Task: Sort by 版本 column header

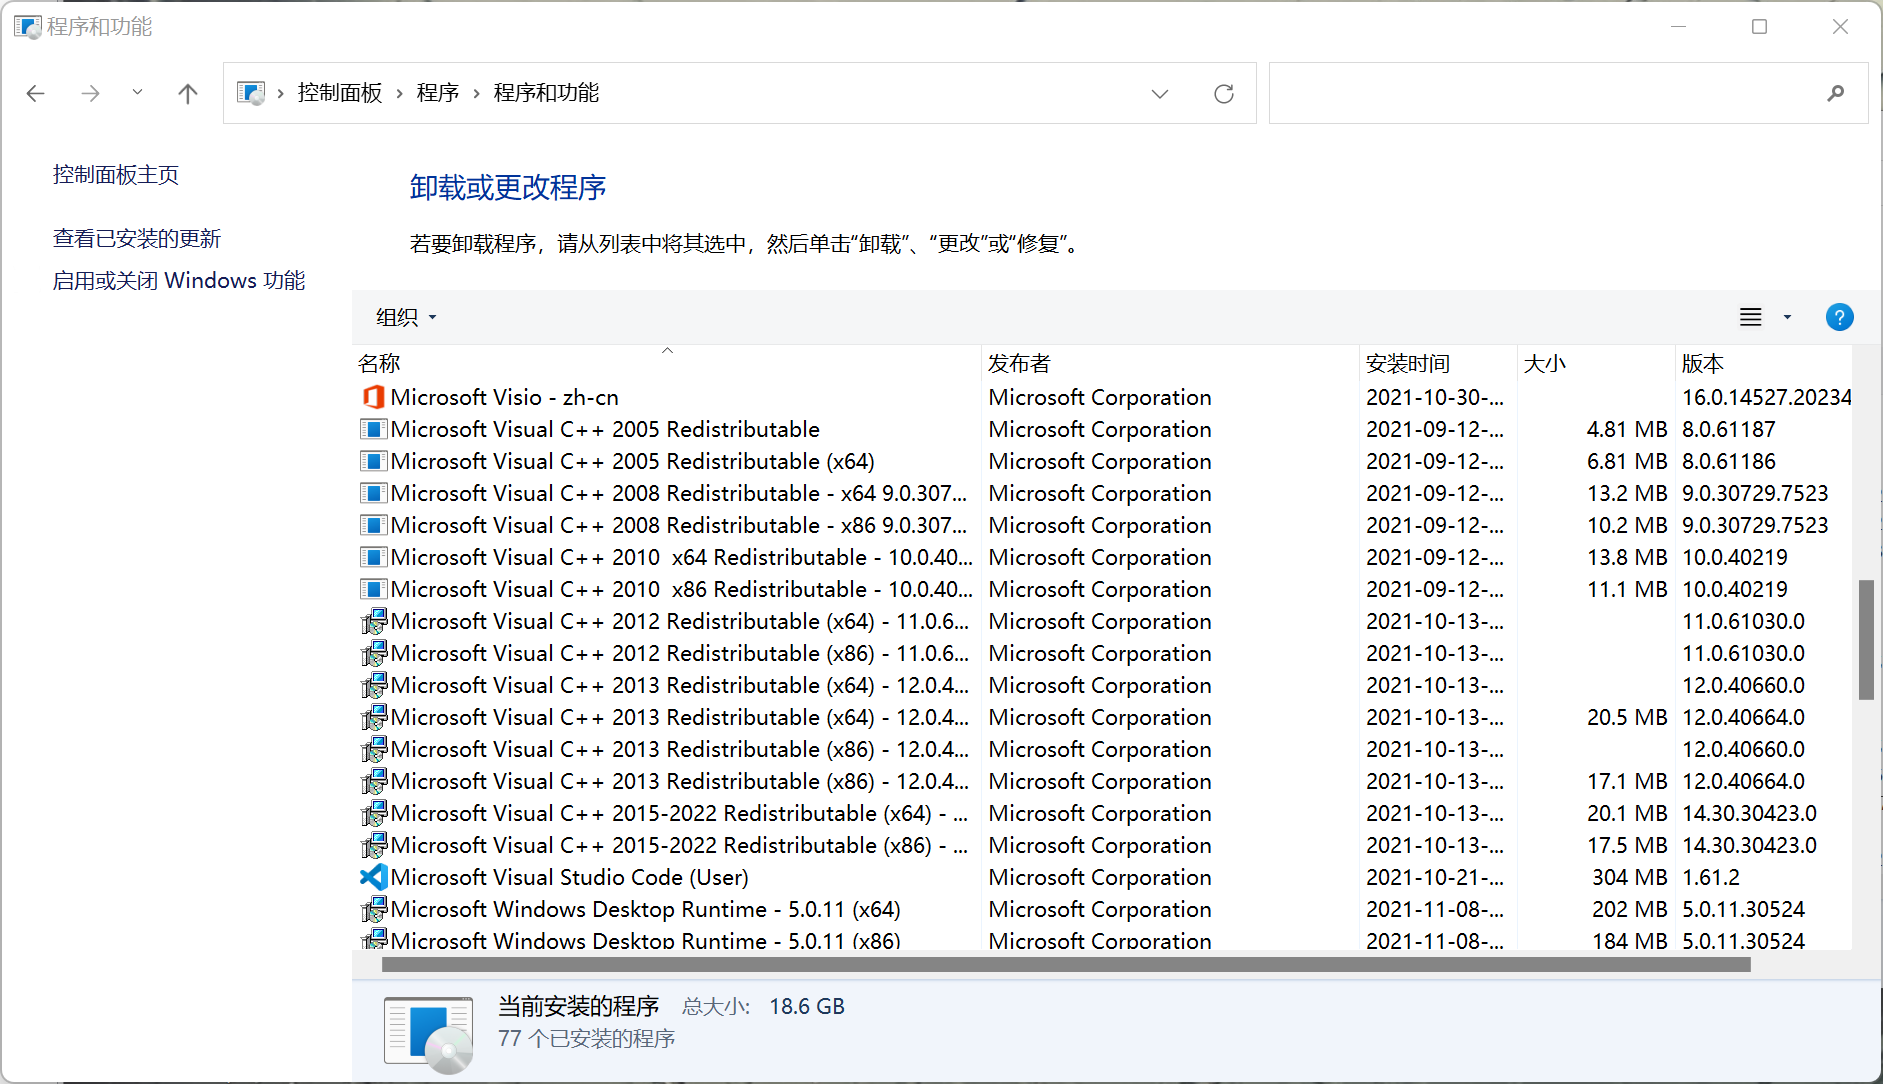Action: tap(1763, 363)
